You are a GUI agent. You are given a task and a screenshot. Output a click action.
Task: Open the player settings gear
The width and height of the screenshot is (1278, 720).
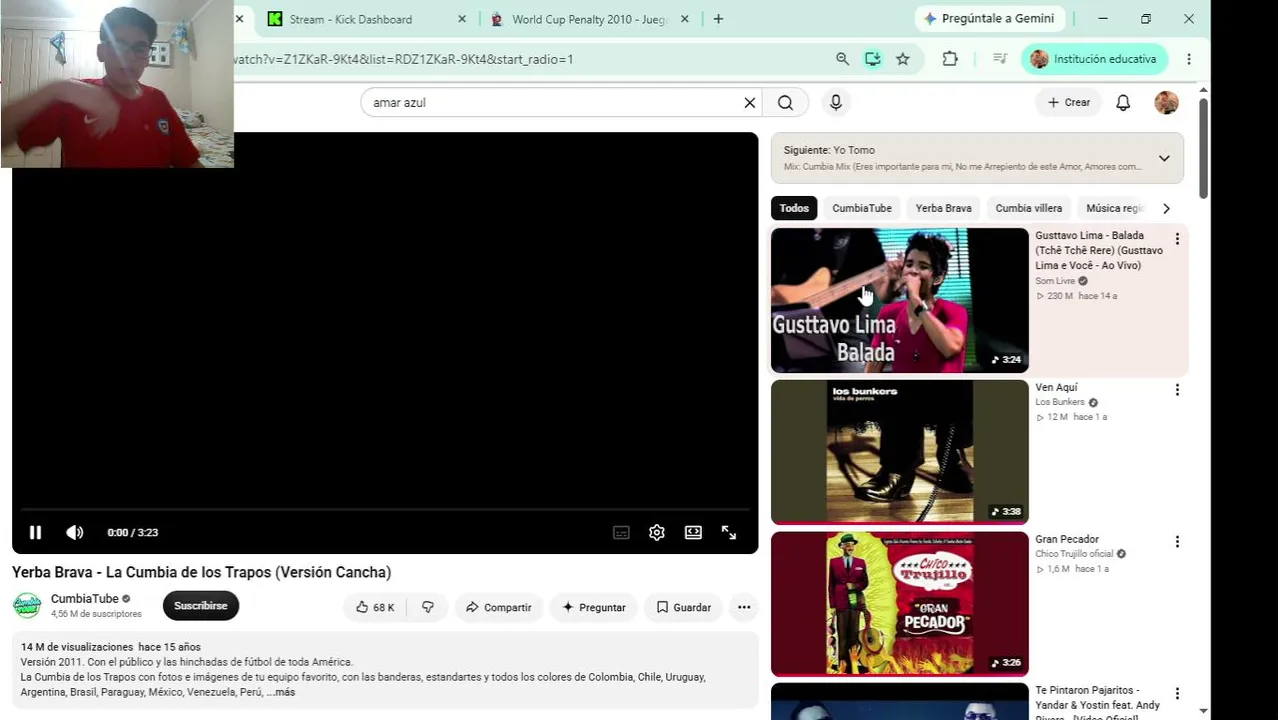657,533
